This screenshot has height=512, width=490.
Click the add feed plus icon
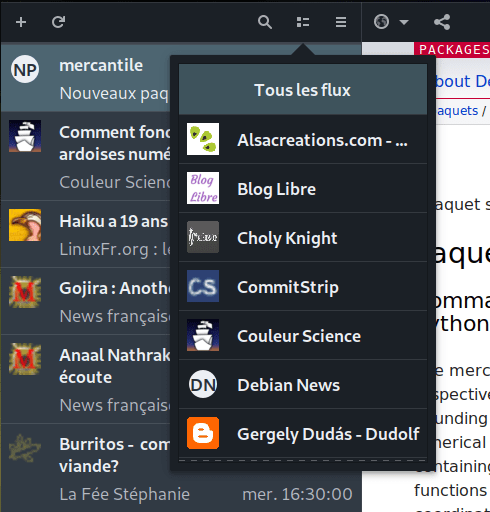click(21, 22)
